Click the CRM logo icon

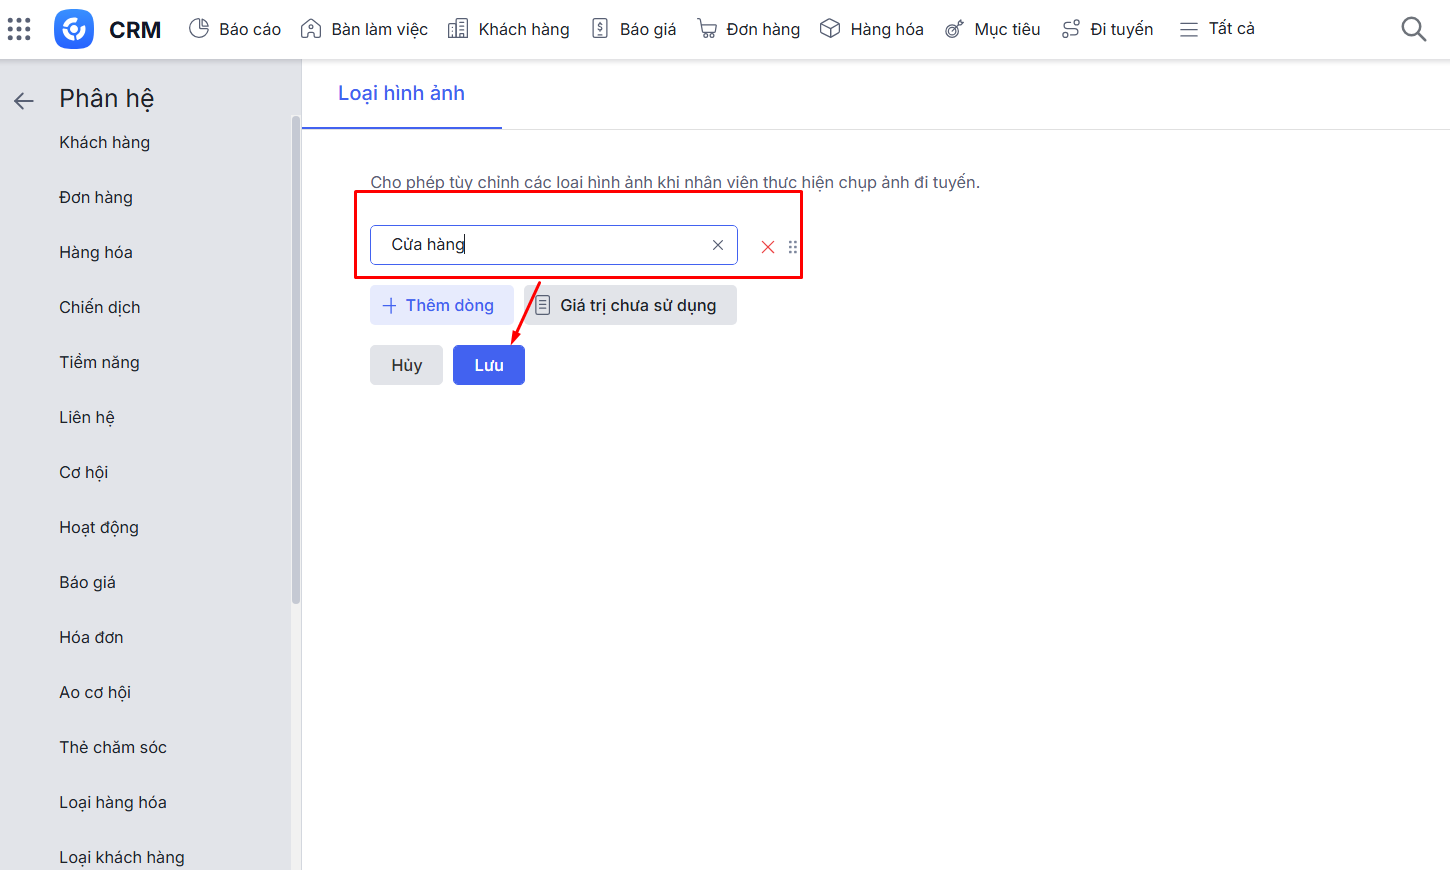point(74,29)
